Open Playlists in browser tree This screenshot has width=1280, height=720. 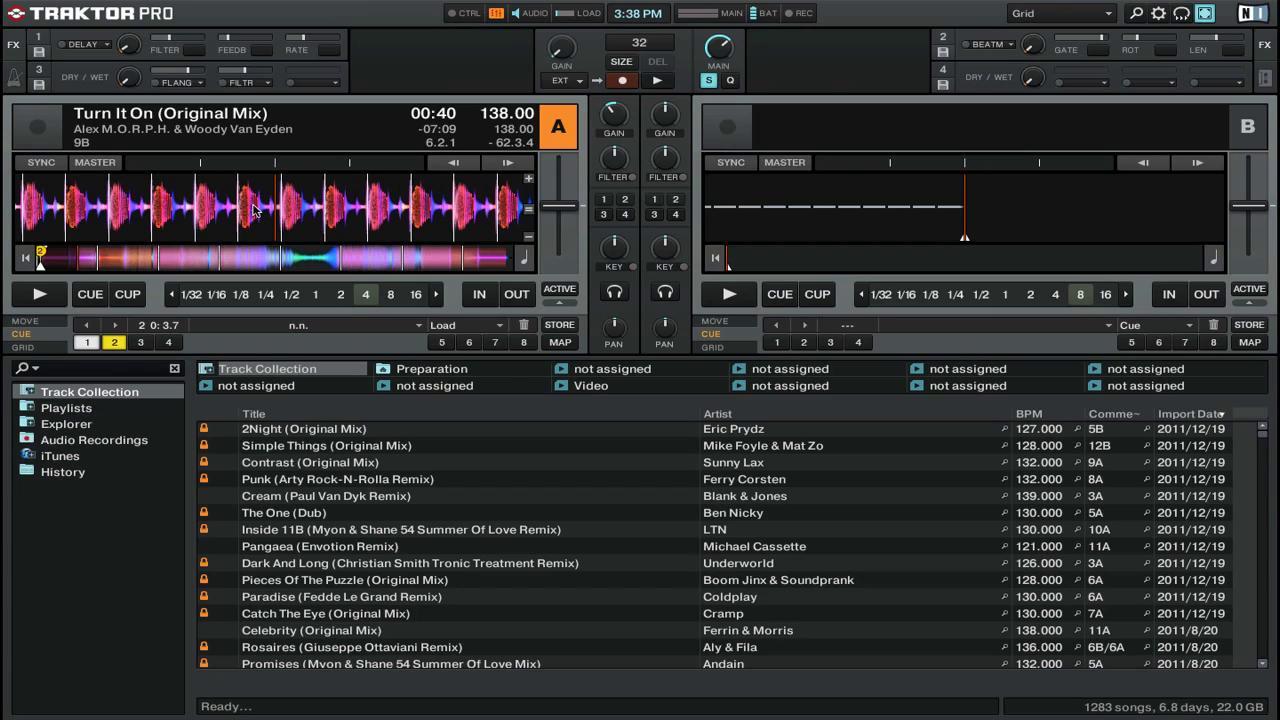pyautogui.click(x=66, y=408)
